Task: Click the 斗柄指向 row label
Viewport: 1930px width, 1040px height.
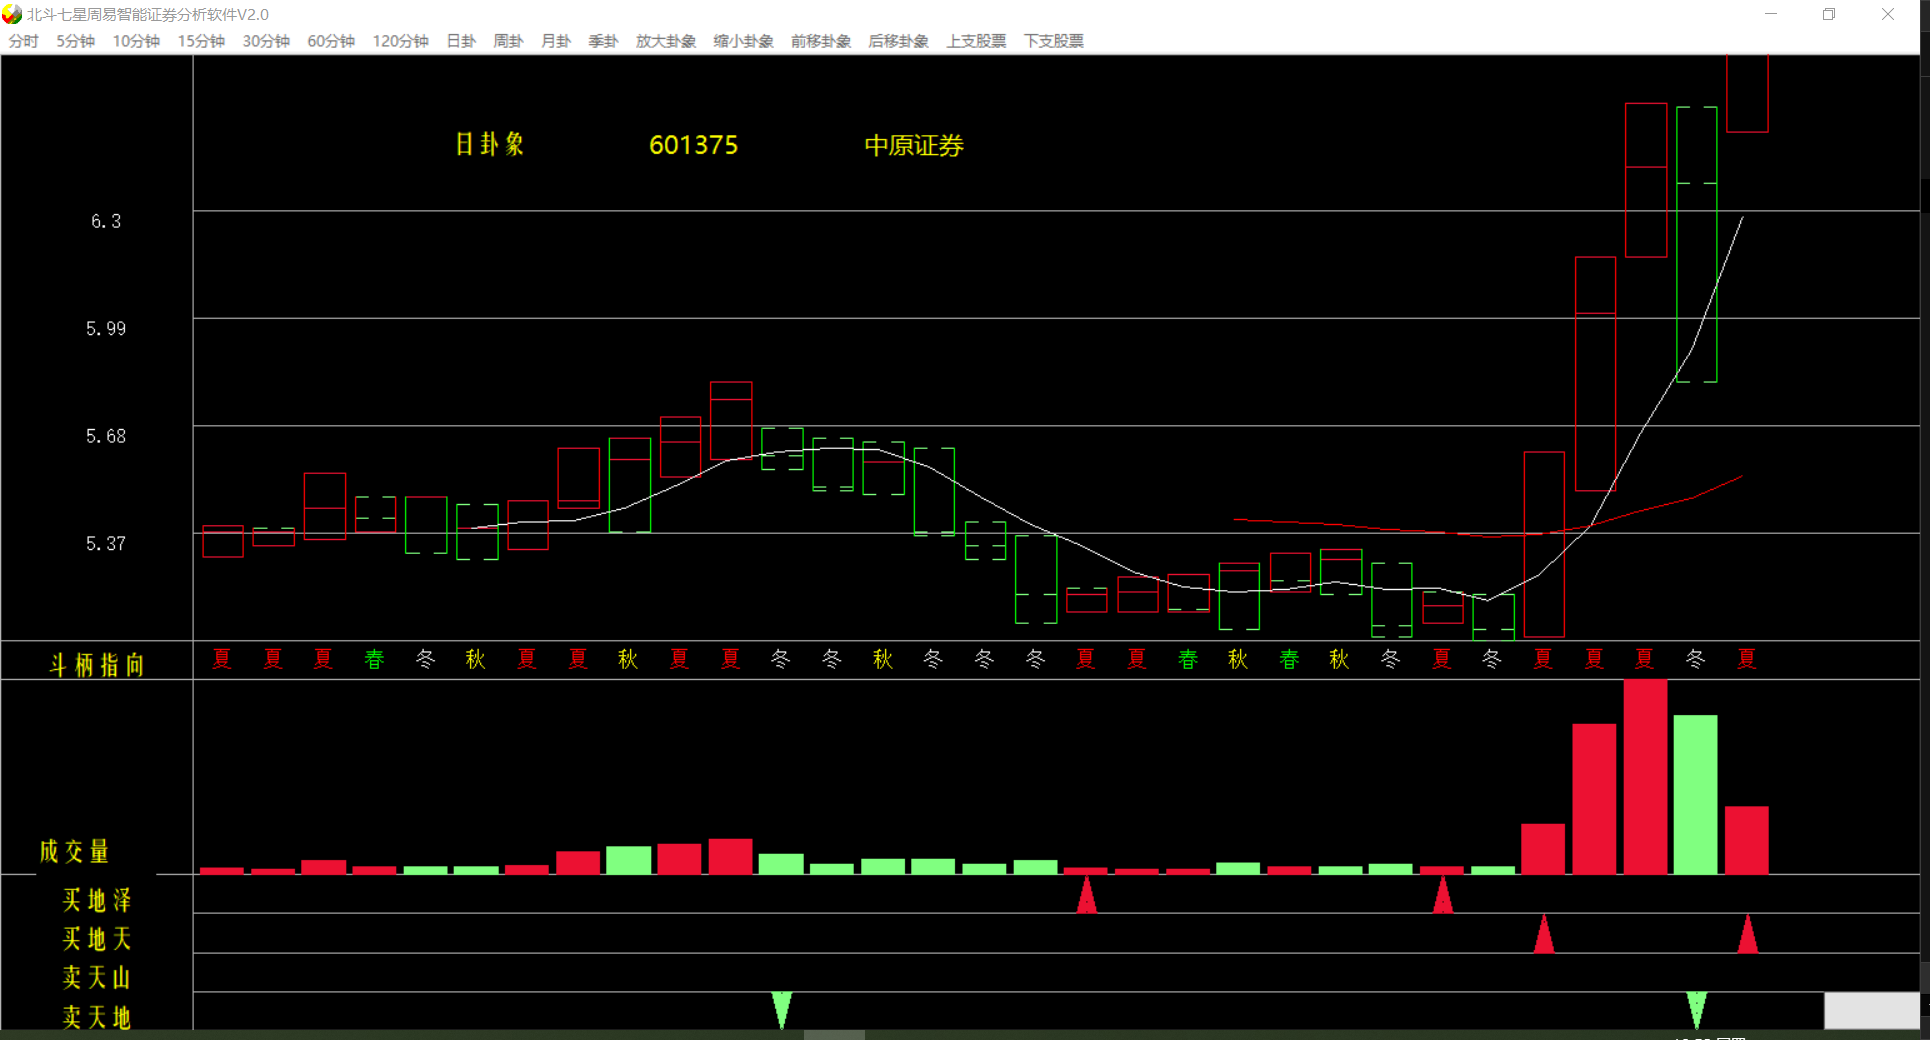Action: tap(97, 665)
